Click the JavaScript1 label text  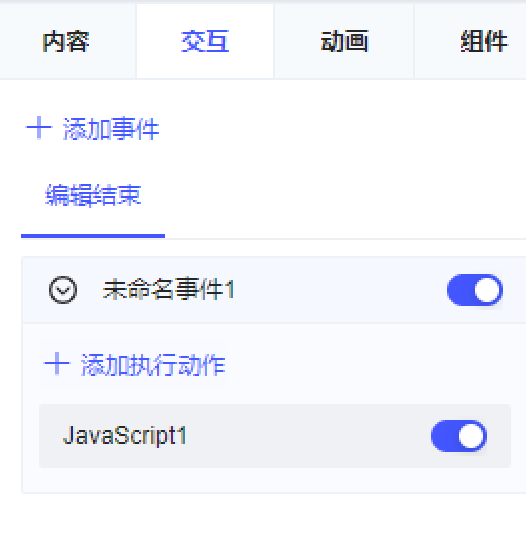point(125,436)
